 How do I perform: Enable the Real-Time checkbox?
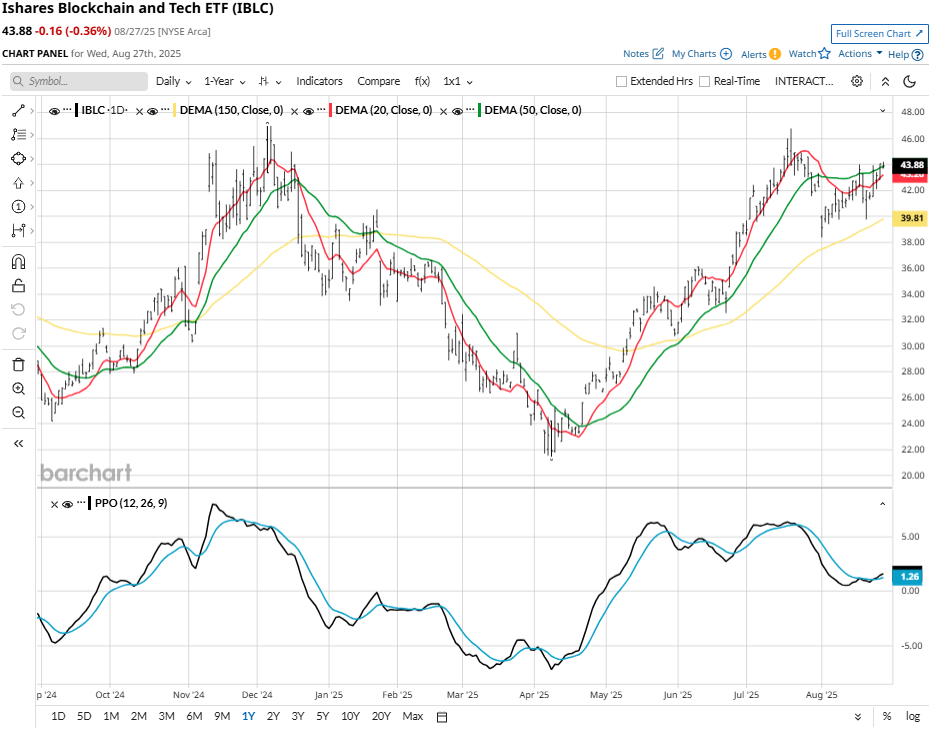pyautogui.click(x=704, y=82)
